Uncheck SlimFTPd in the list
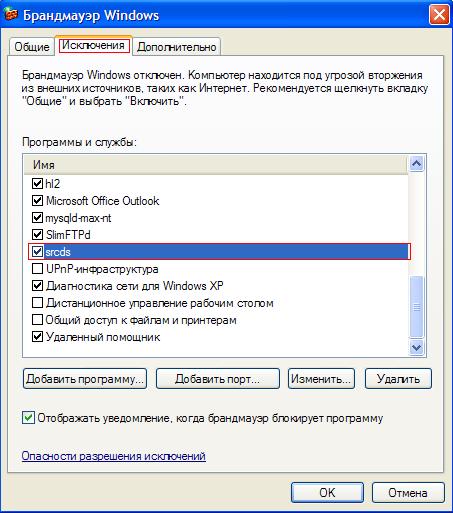453x513 pixels. coord(37,234)
